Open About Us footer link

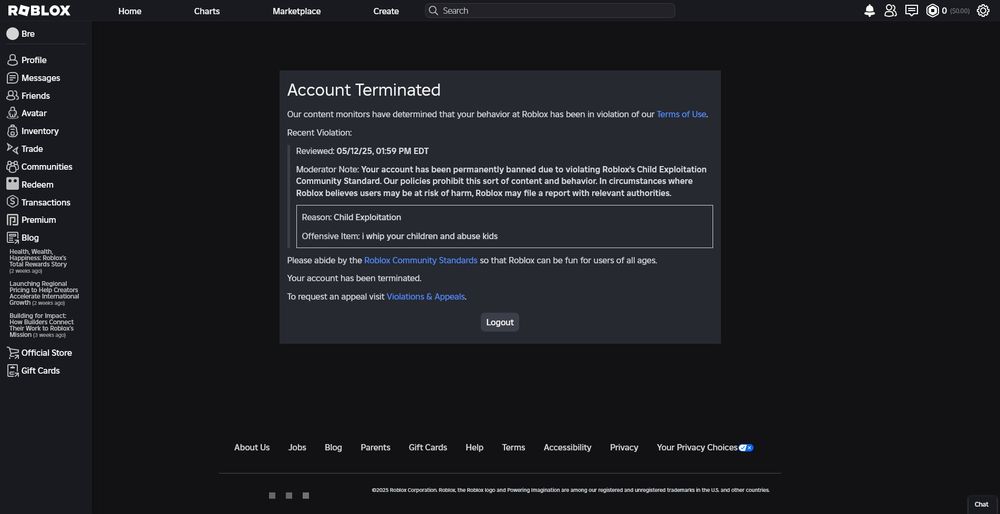(252, 448)
